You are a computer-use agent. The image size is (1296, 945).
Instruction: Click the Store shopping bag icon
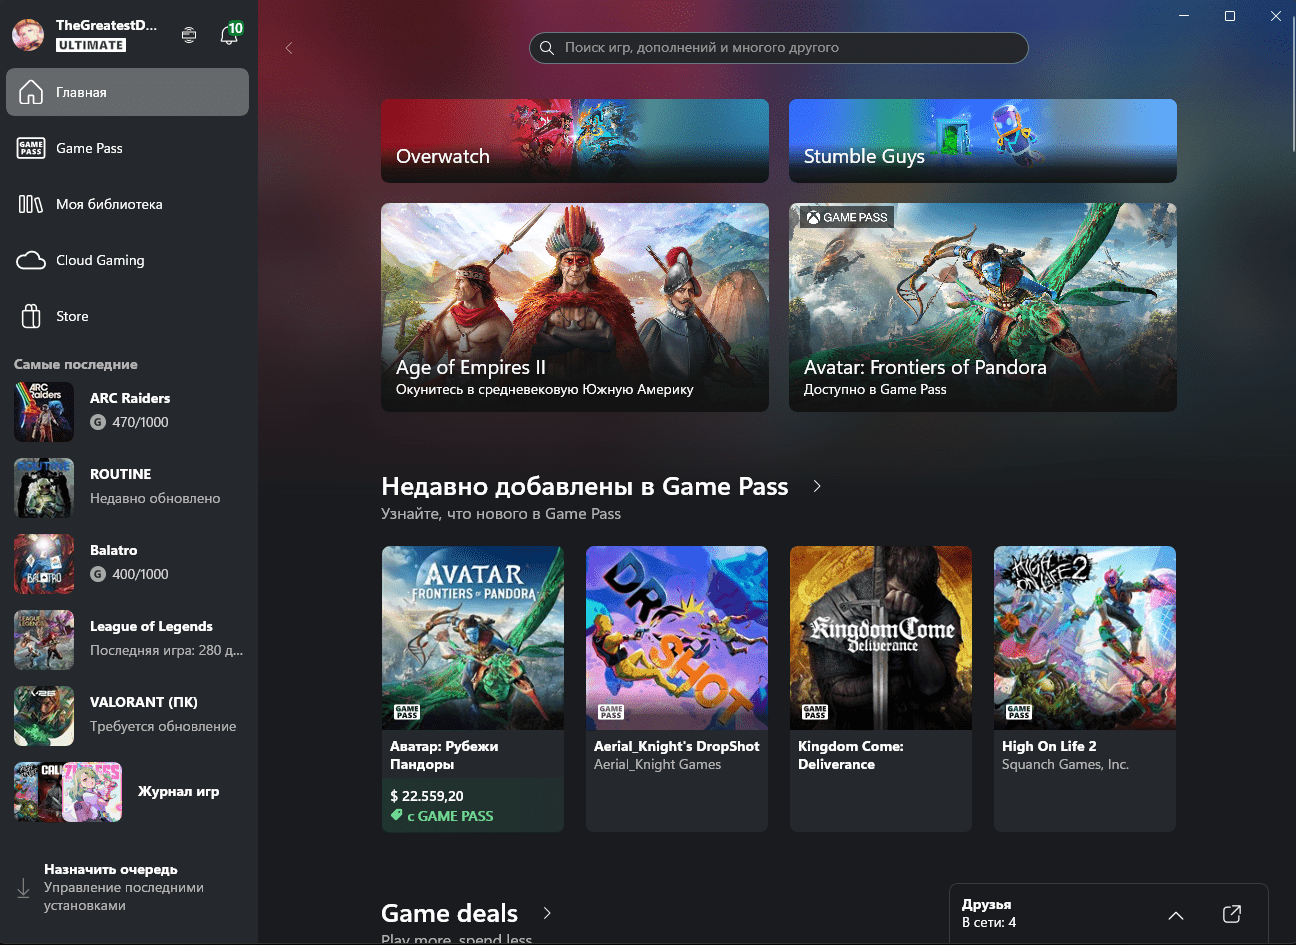tap(31, 316)
